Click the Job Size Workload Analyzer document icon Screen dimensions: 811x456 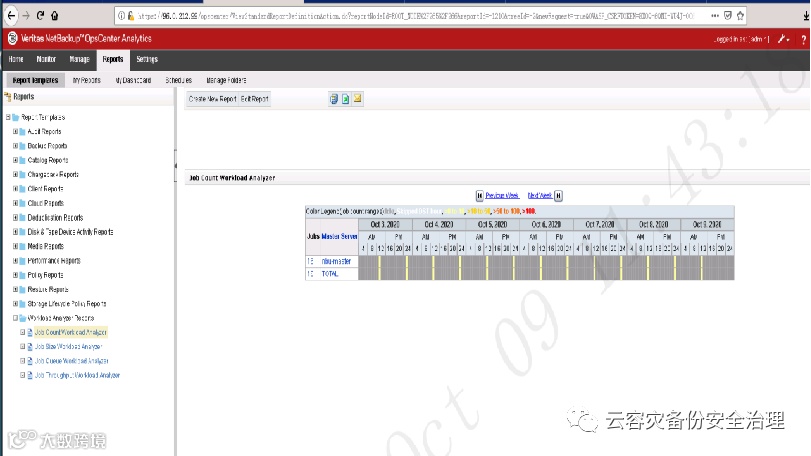[x=30, y=346]
